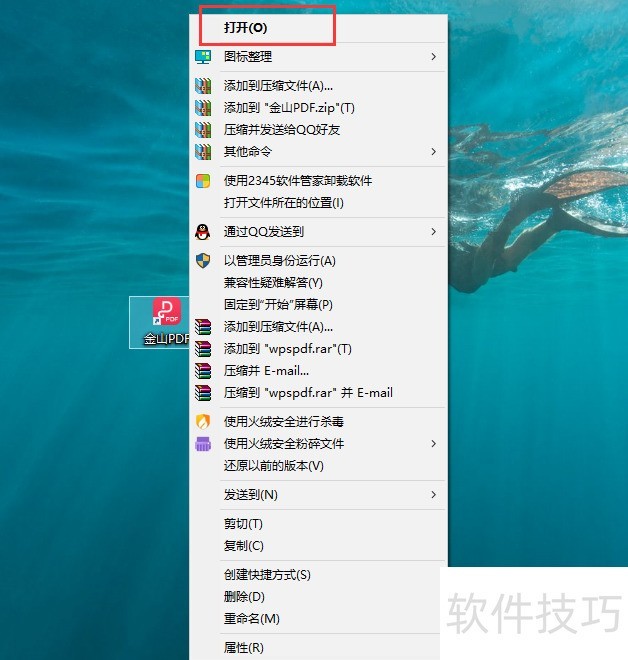The width and height of the screenshot is (628, 660).
Task: Click the archive icon beside 压缩并发送给QQ好友
Action: [x=203, y=130]
